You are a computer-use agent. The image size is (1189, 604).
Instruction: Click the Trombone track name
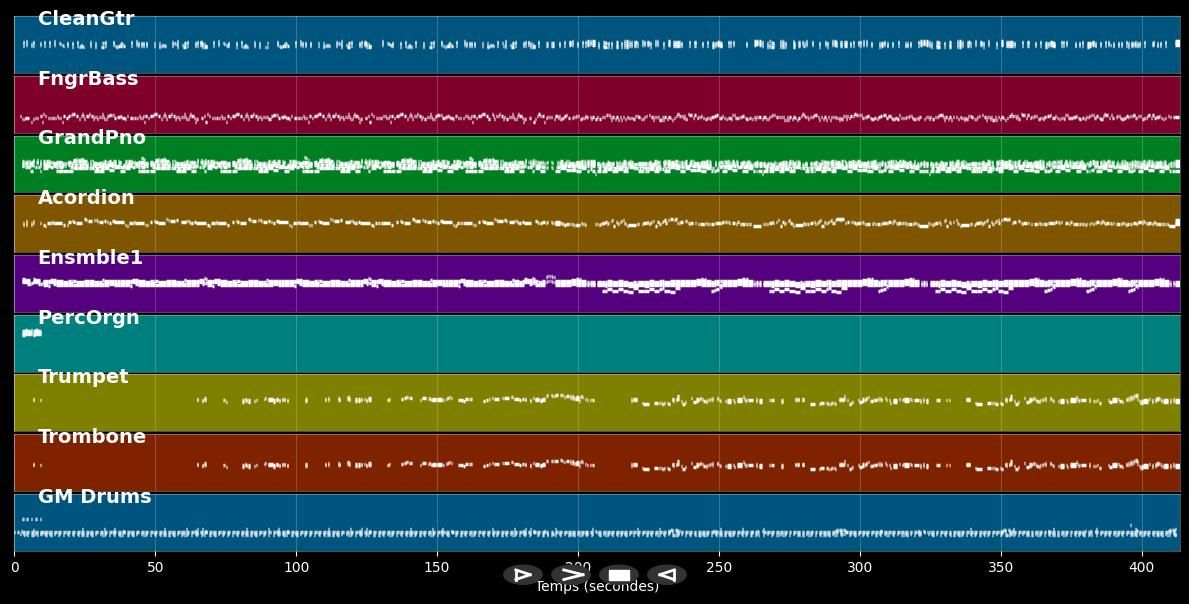(x=92, y=437)
